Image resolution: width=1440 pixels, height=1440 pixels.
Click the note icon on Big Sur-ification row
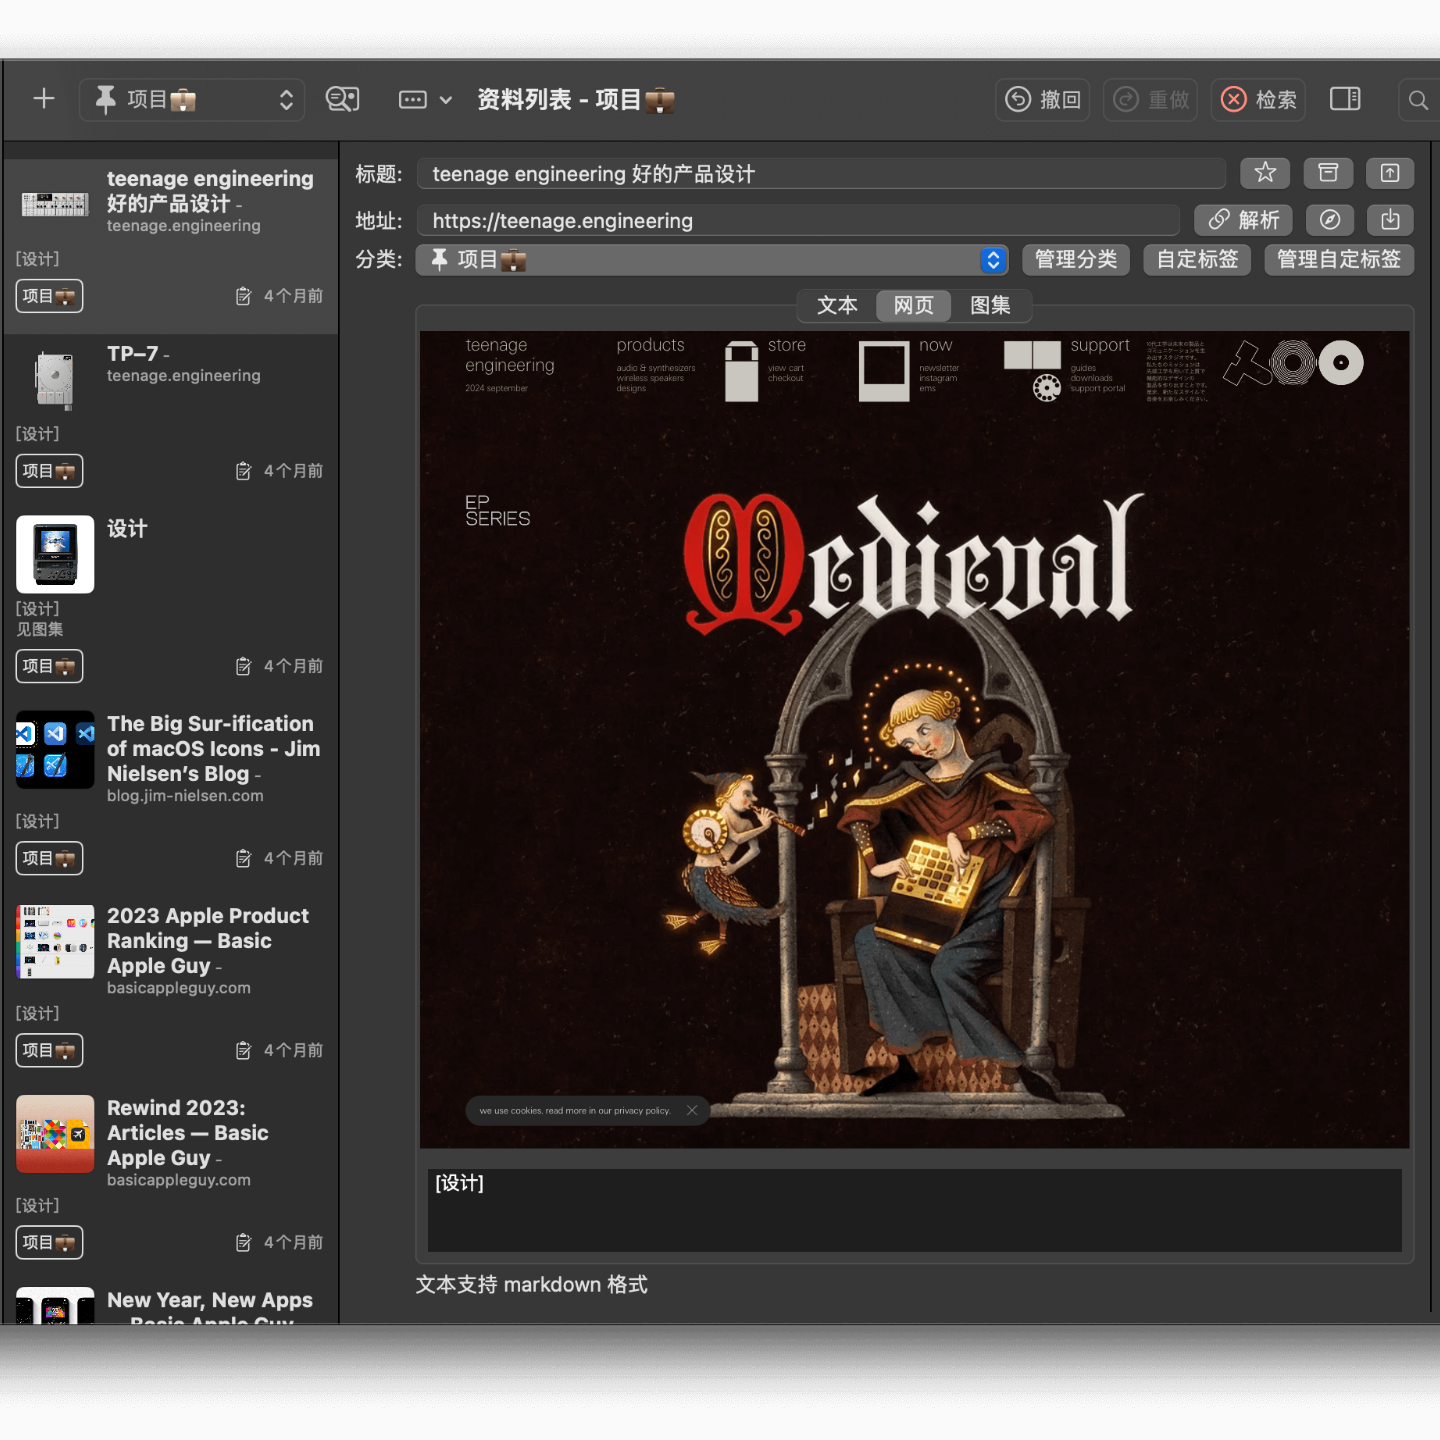243,858
